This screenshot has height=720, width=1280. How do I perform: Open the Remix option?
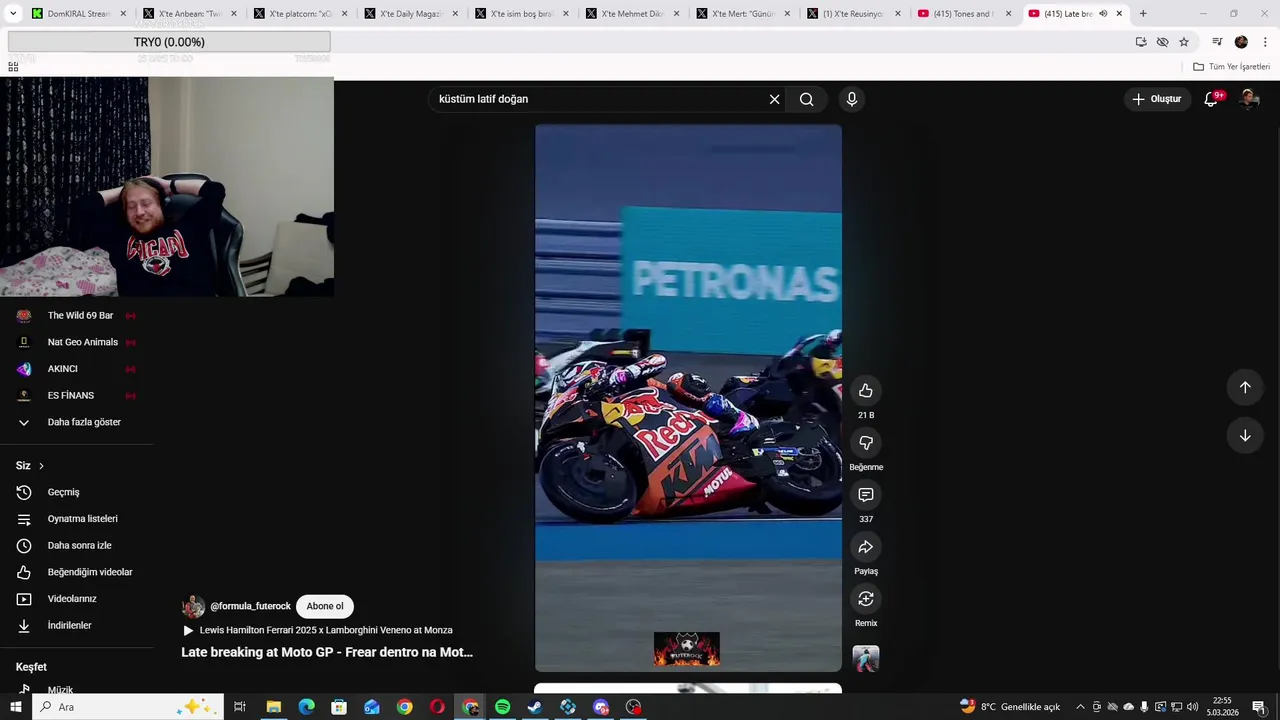coord(866,599)
